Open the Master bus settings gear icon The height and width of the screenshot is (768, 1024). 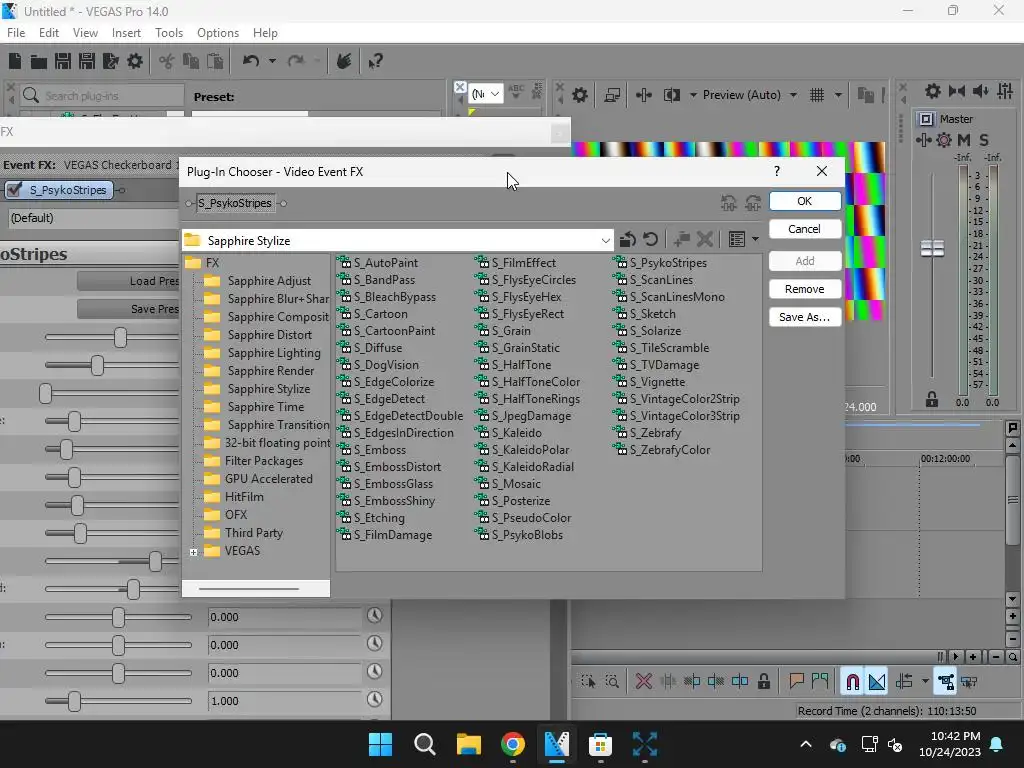pyautogui.click(x=933, y=91)
